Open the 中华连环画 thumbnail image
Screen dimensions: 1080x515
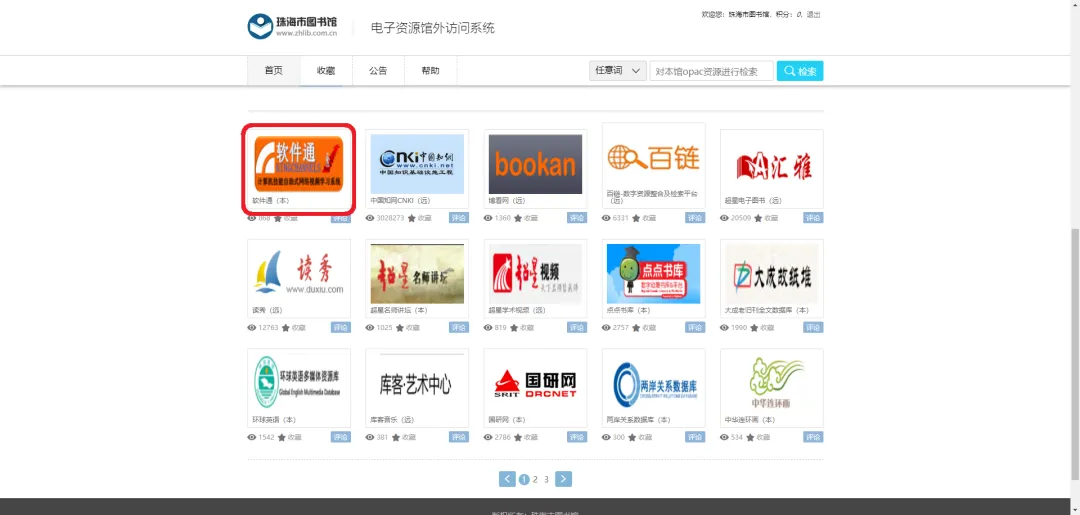tap(771, 383)
